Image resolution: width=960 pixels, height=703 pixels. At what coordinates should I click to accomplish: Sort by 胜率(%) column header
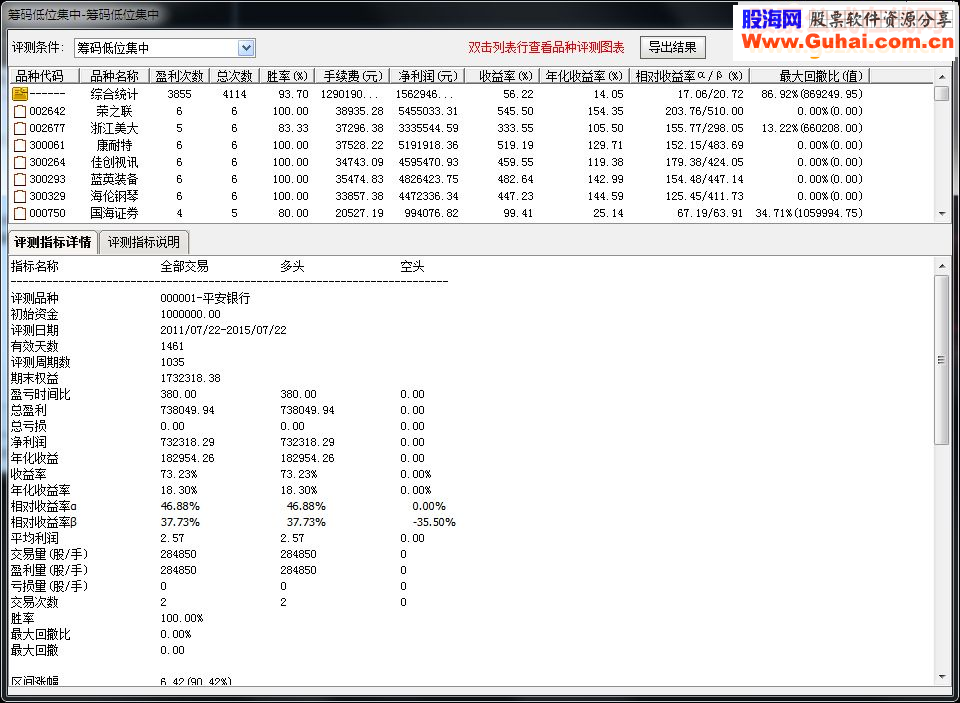287,76
